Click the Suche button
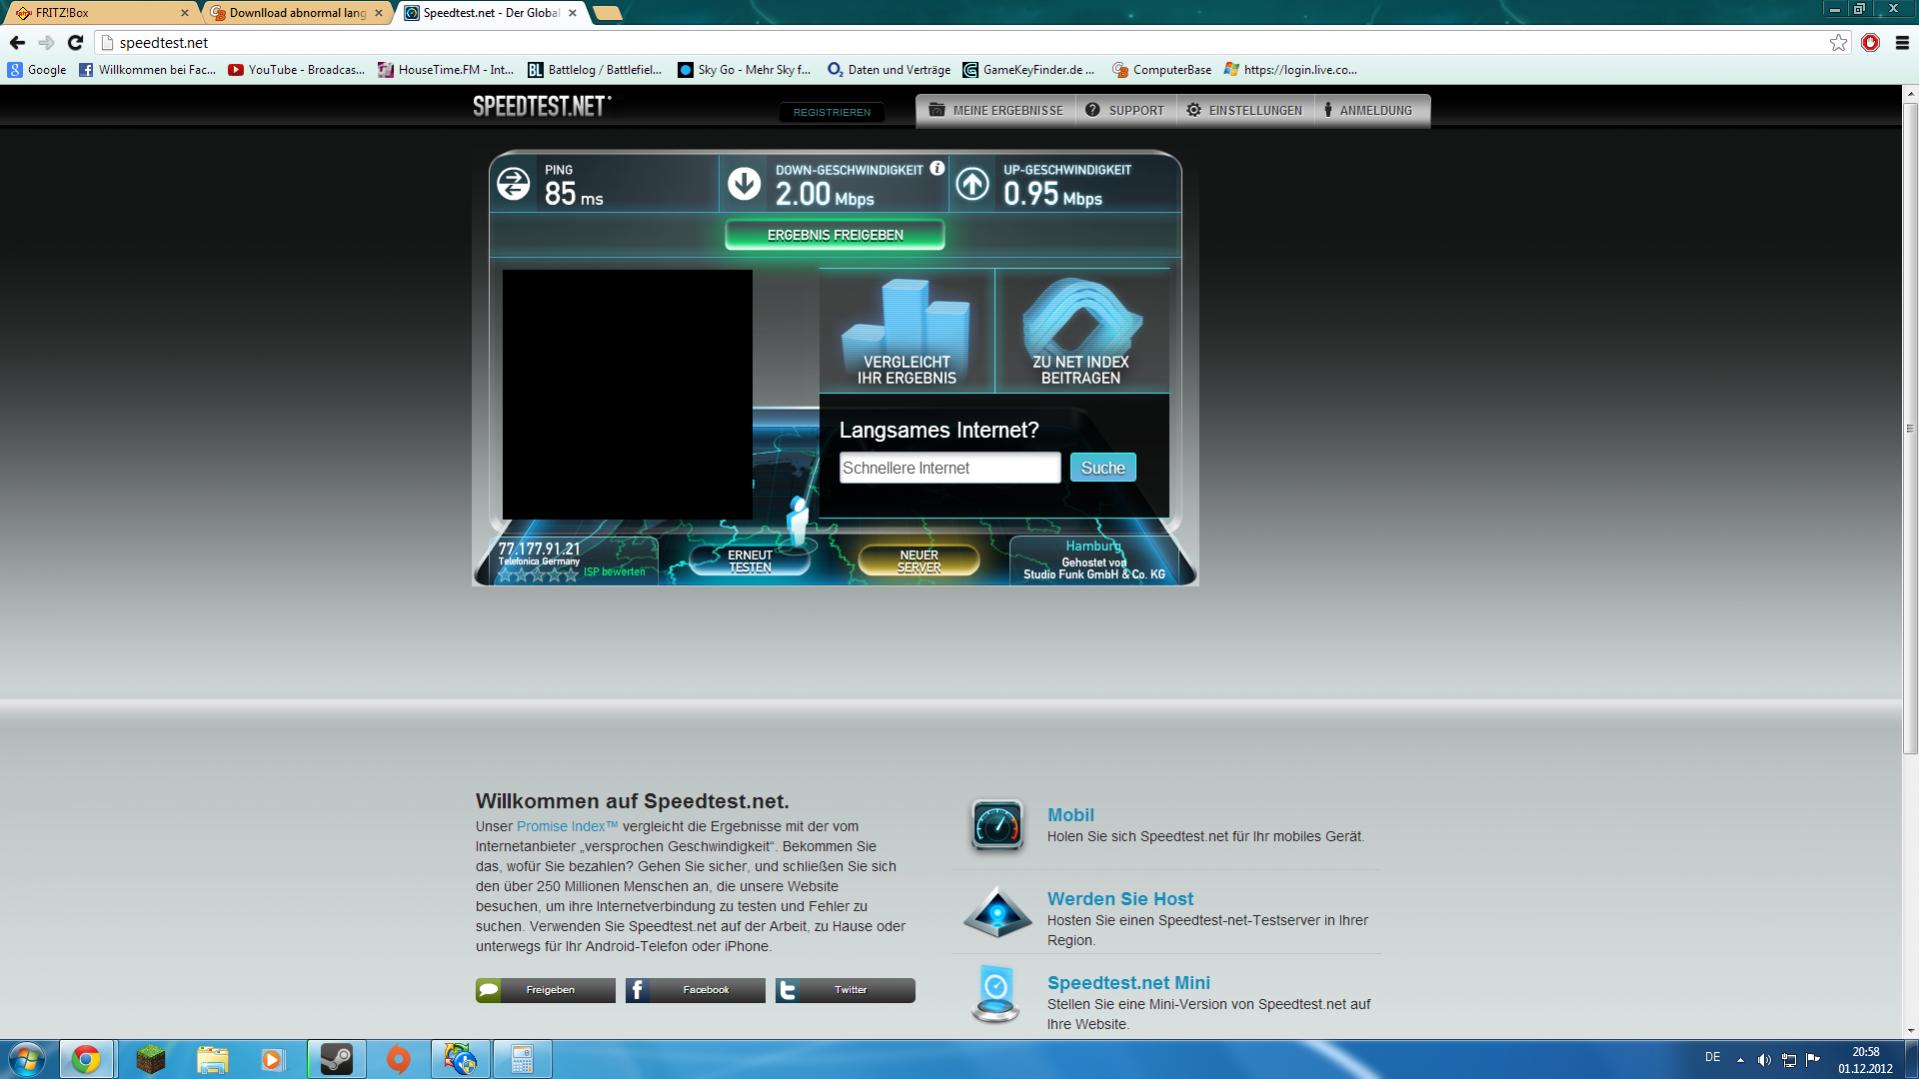This screenshot has width=1919, height=1079. tap(1103, 468)
